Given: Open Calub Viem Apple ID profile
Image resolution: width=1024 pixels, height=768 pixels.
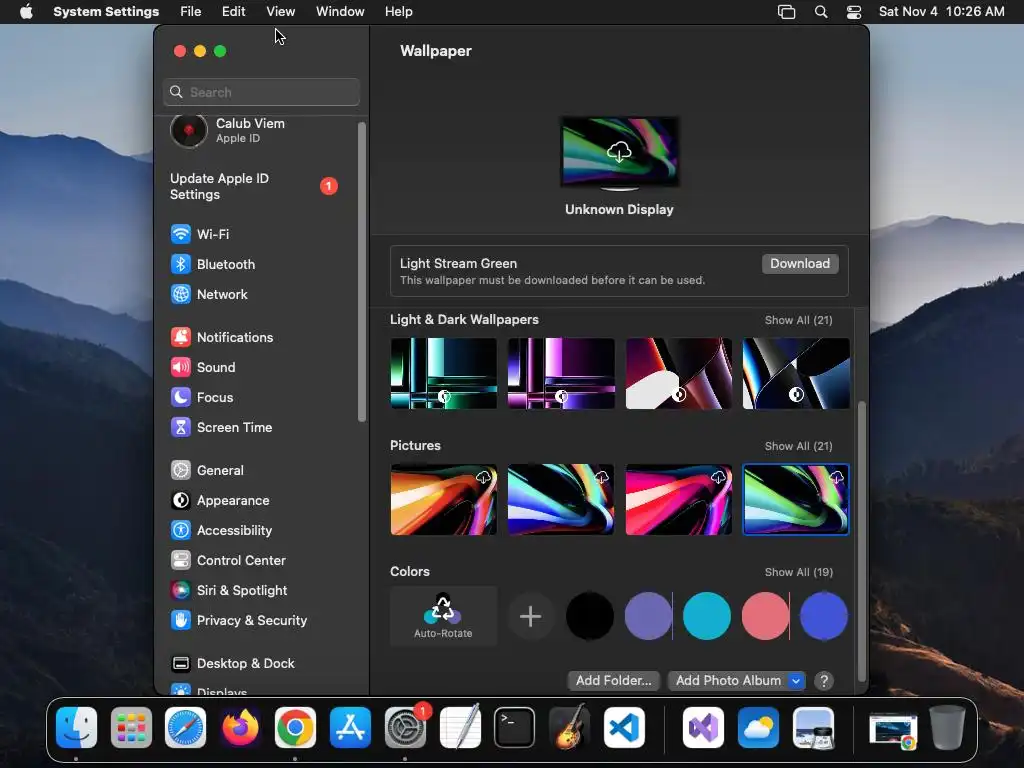Looking at the screenshot, I should [x=227, y=130].
